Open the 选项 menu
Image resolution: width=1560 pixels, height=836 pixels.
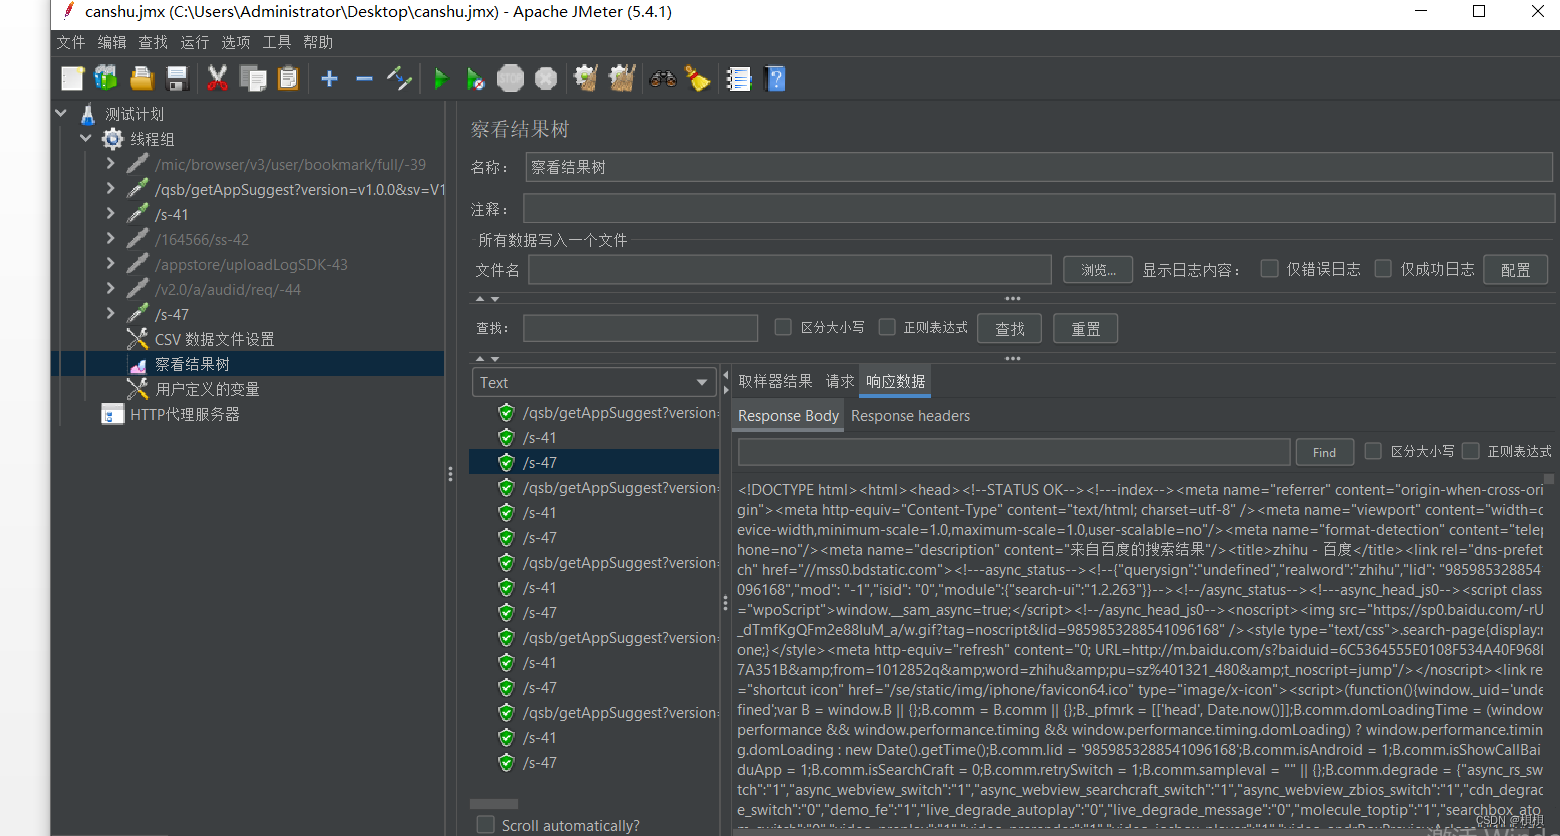(x=236, y=42)
